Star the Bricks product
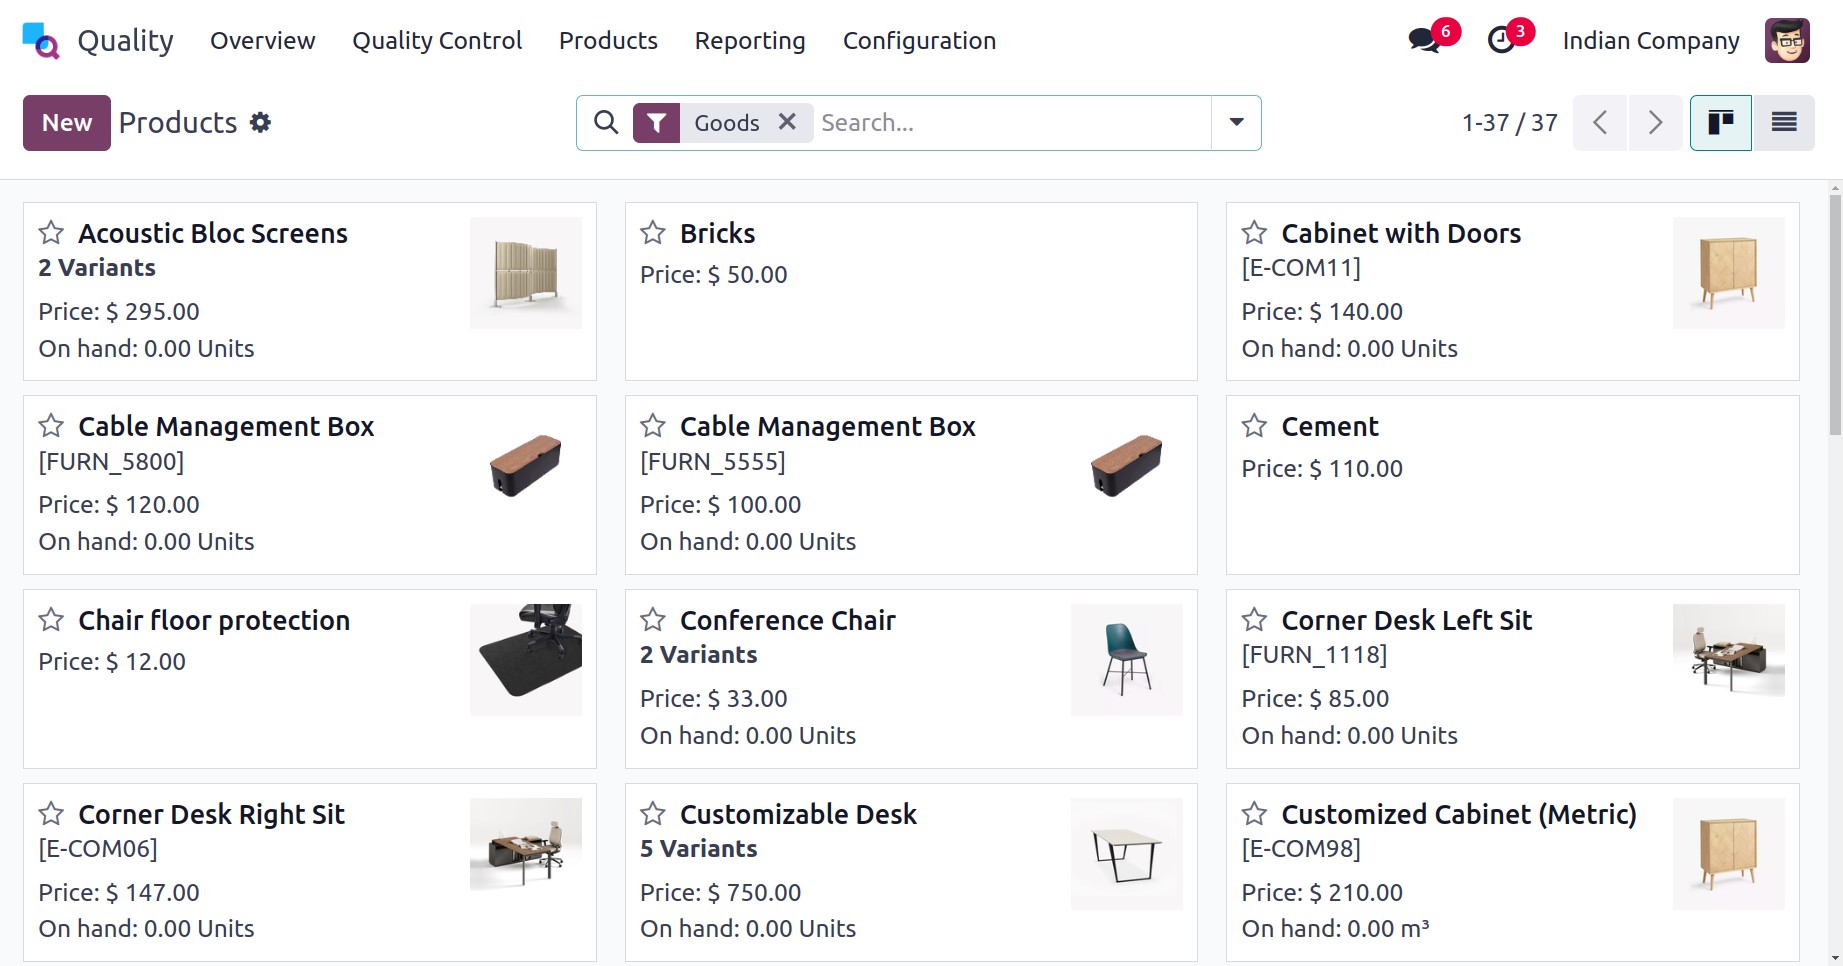The height and width of the screenshot is (966, 1843). point(653,233)
